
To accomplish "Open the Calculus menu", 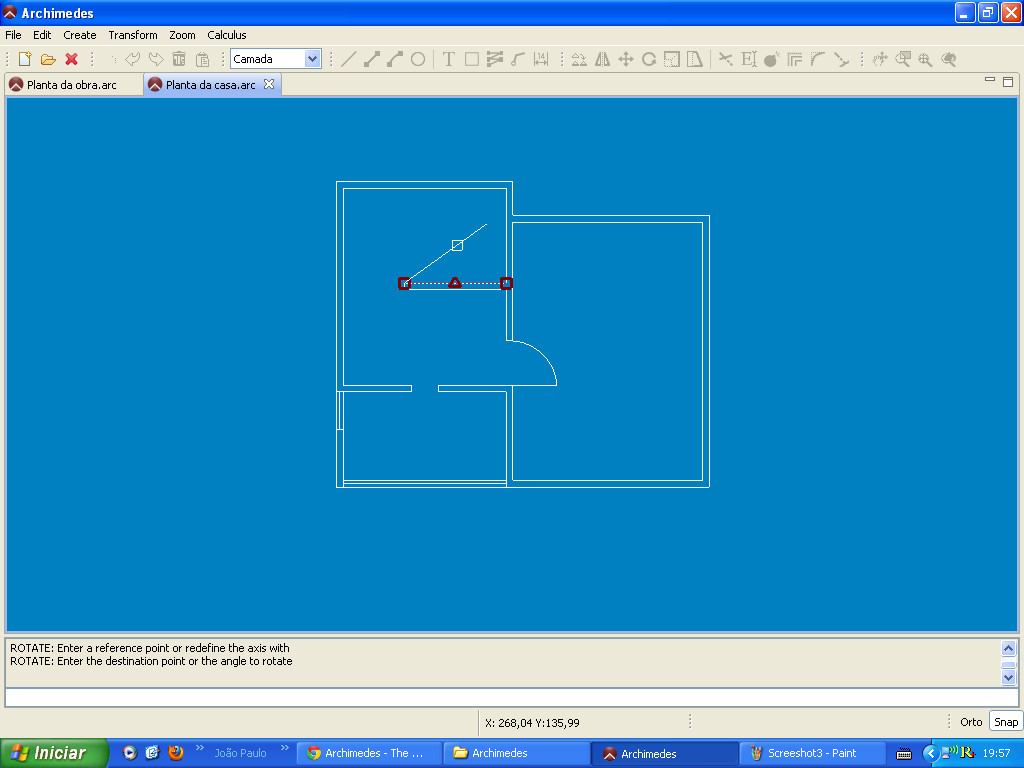I will click(x=227, y=35).
